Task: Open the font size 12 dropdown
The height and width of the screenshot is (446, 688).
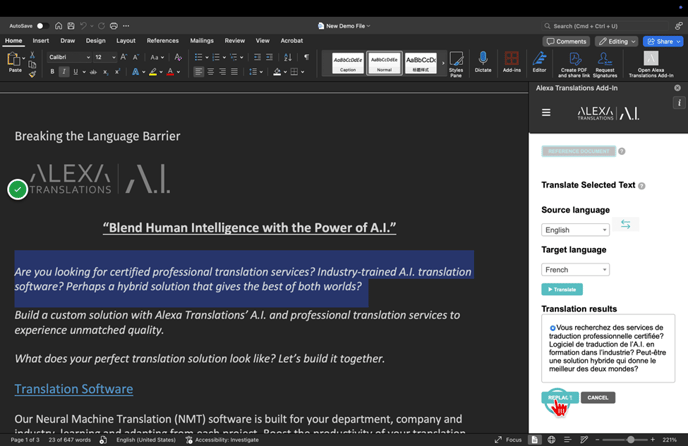Action: pos(114,57)
